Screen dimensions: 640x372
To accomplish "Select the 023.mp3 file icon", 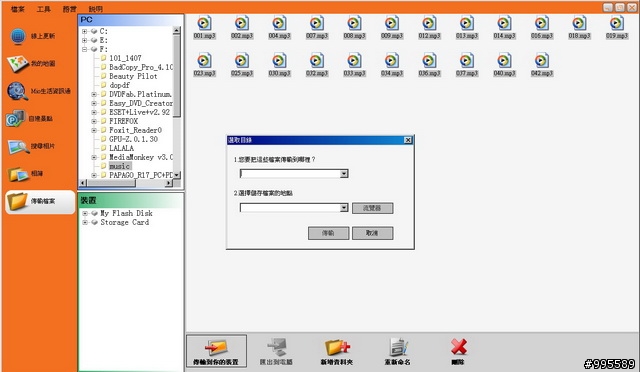I will 204,61.
